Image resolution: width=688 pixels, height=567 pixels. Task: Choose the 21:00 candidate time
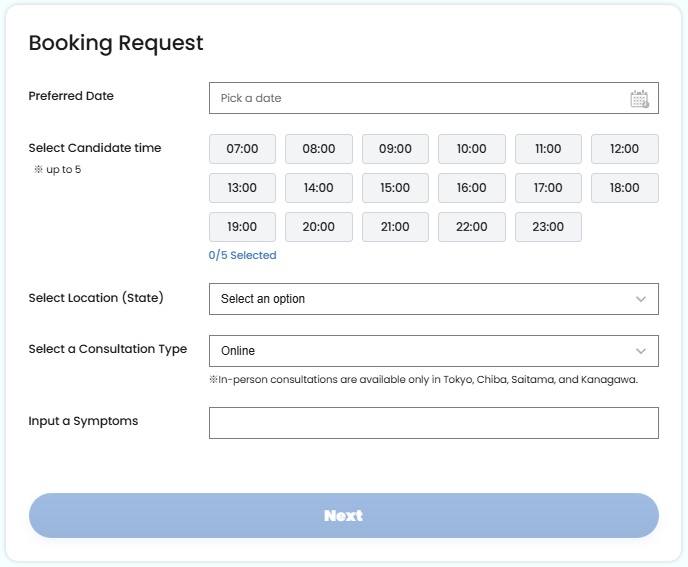395,227
